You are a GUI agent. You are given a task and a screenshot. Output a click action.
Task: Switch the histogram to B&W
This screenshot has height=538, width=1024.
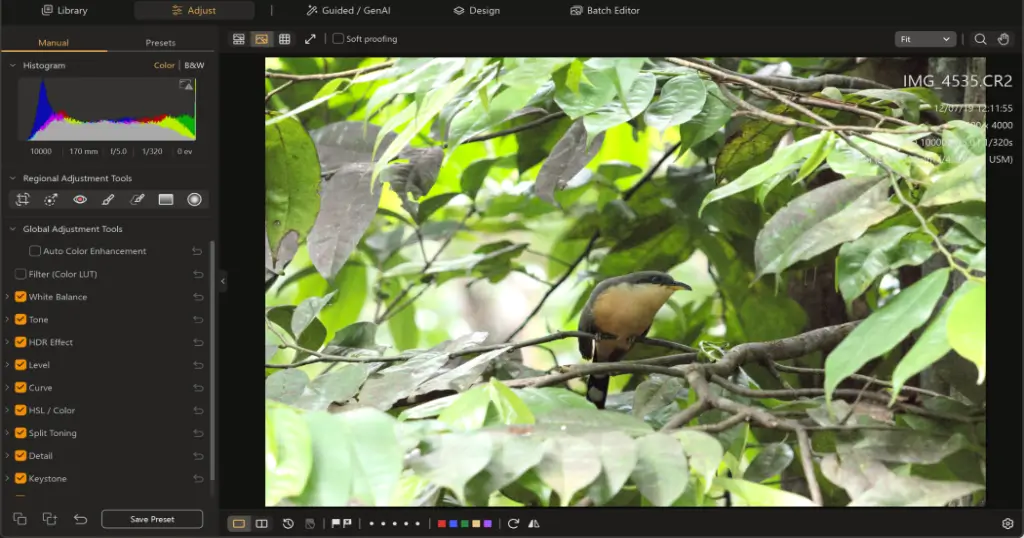194,65
